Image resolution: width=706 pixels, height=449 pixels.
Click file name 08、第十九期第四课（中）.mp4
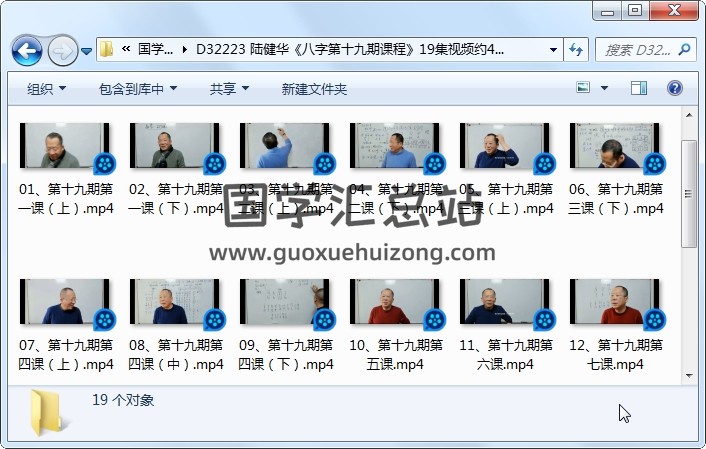176,354
